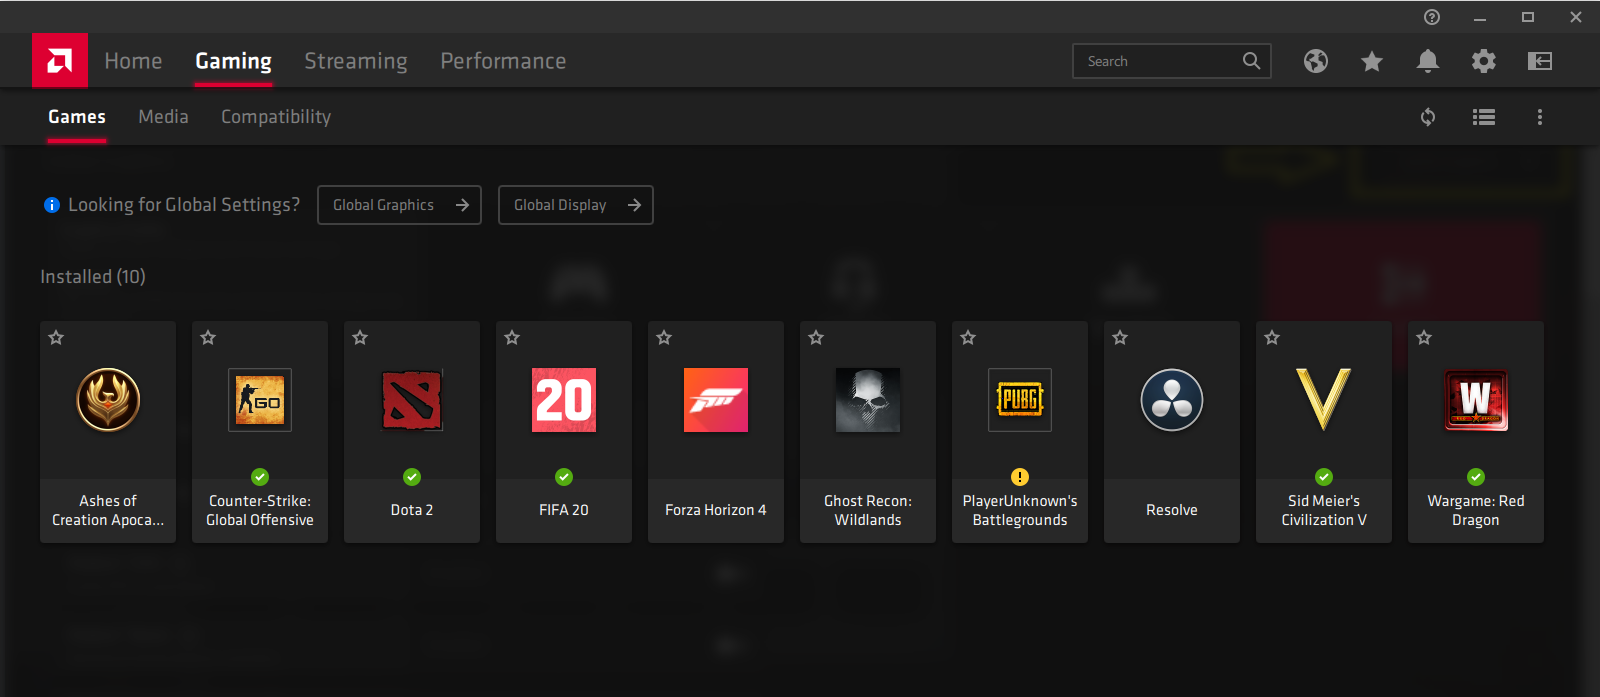The image size is (1600, 697).
Task: Open the web browser globe icon
Action: point(1316,61)
